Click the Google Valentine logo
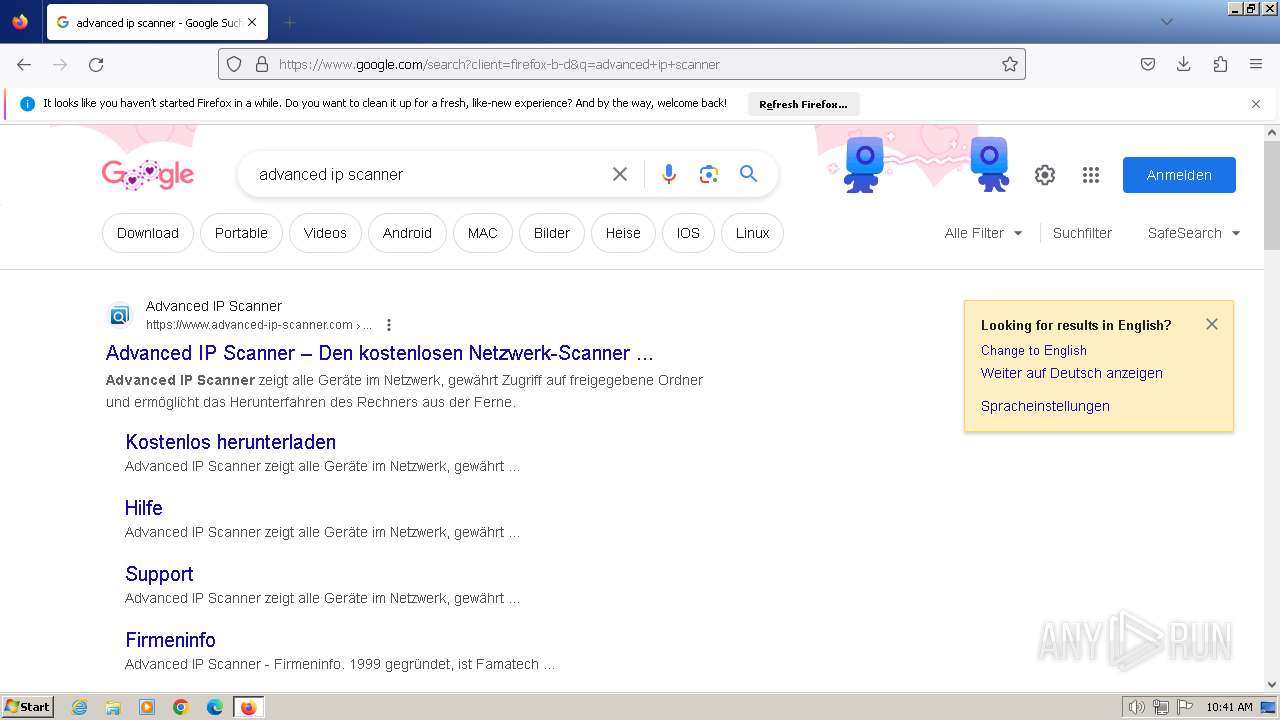 pos(148,174)
